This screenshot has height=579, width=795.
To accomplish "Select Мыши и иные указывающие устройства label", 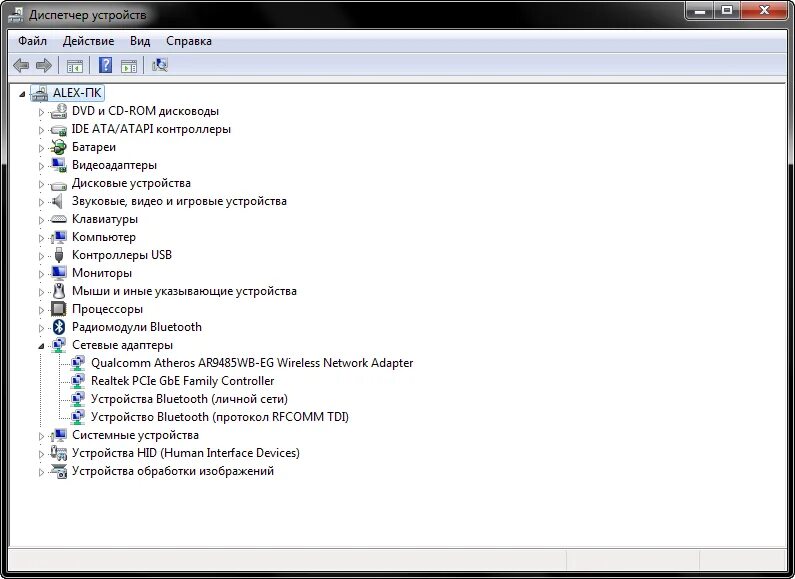I will click(x=184, y=291).
